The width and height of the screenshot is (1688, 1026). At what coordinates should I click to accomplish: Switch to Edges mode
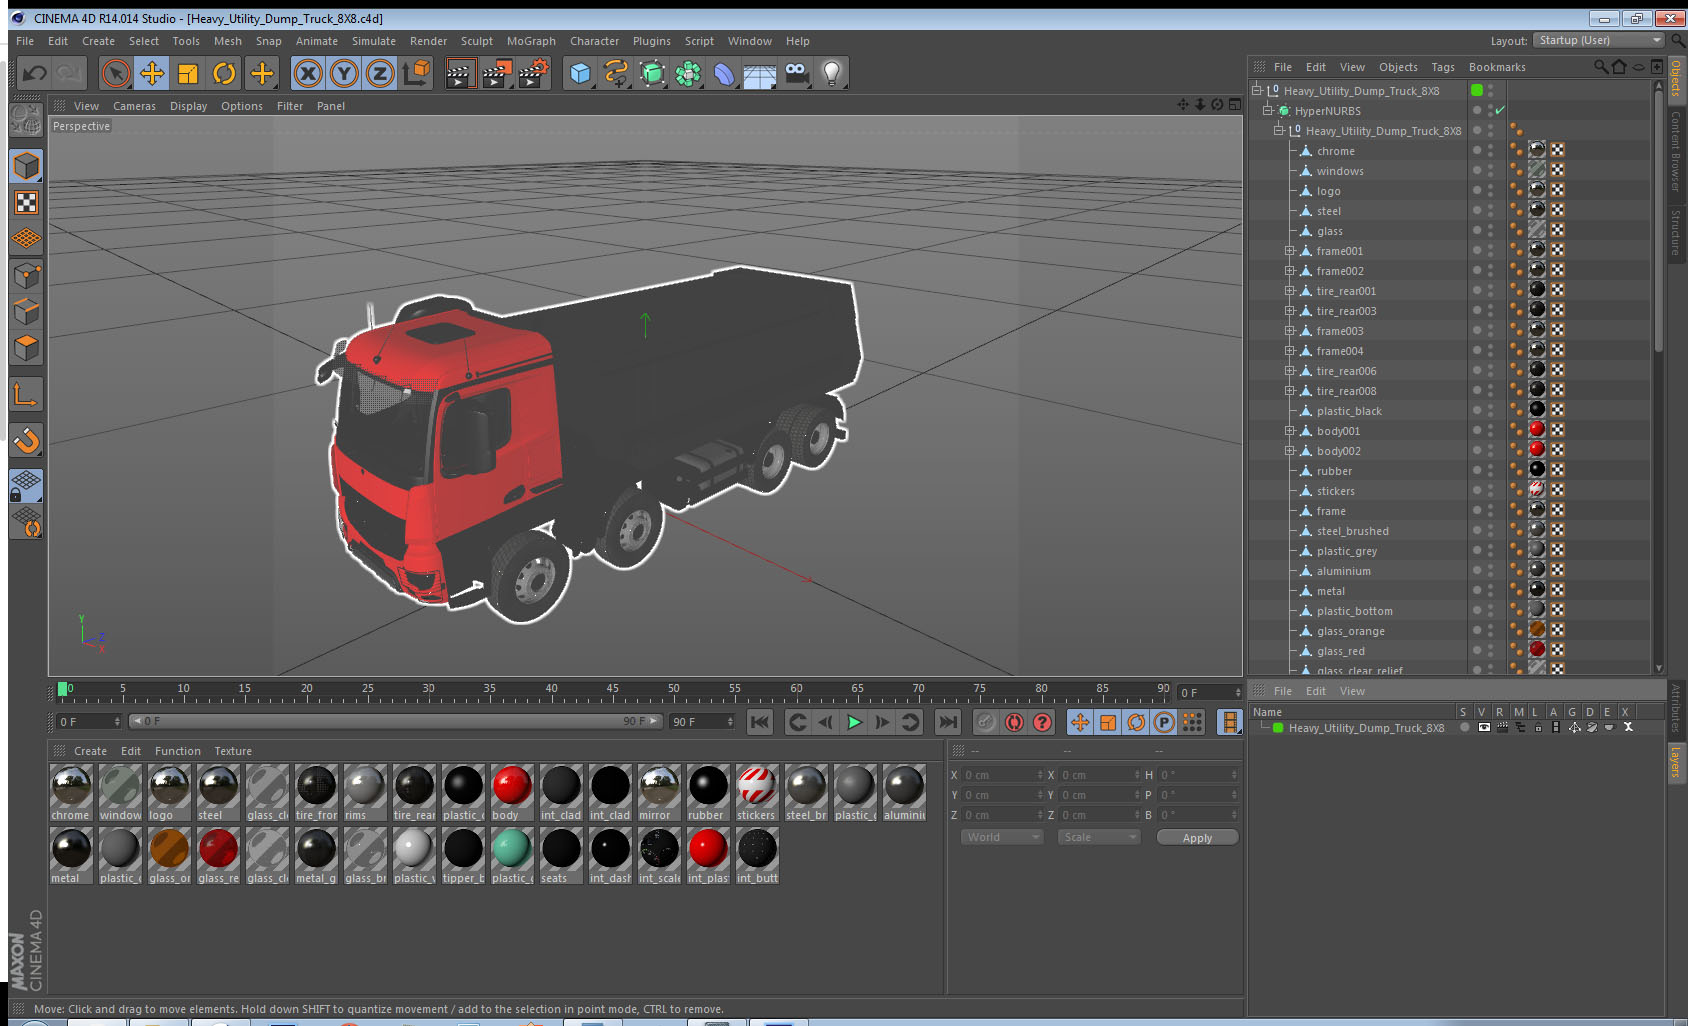click(26, 312)
